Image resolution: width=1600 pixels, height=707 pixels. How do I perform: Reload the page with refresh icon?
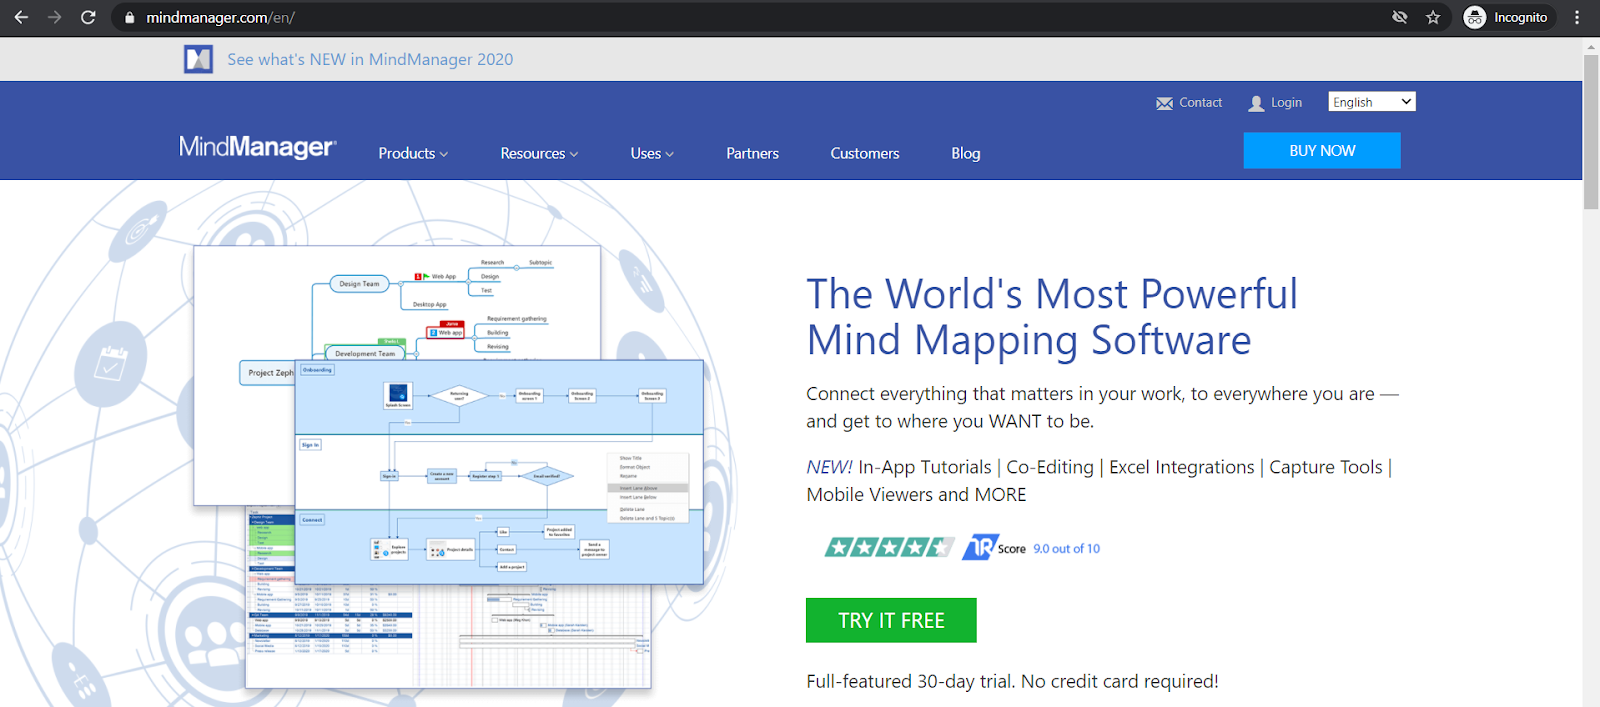(88, 17)
